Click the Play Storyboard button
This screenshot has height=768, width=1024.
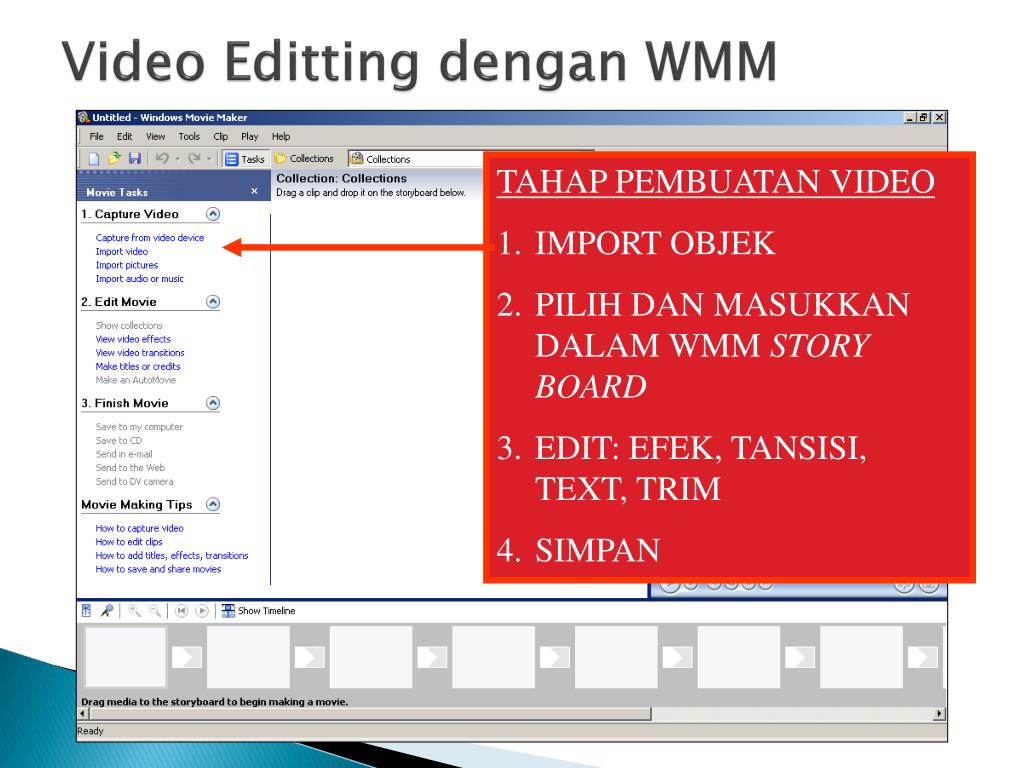click(x=202, y=611)
